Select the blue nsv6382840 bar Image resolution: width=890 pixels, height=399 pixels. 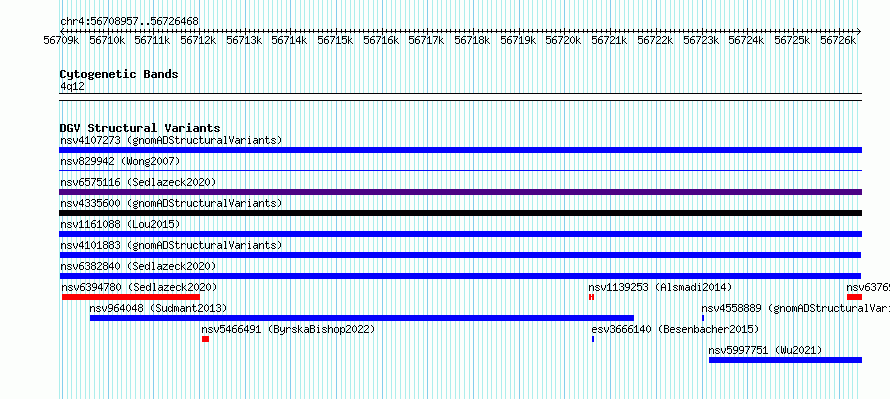(x=460, y=276)
